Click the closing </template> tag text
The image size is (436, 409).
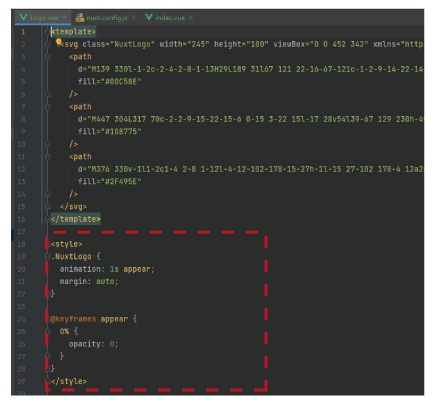click(x=76, y=219)
